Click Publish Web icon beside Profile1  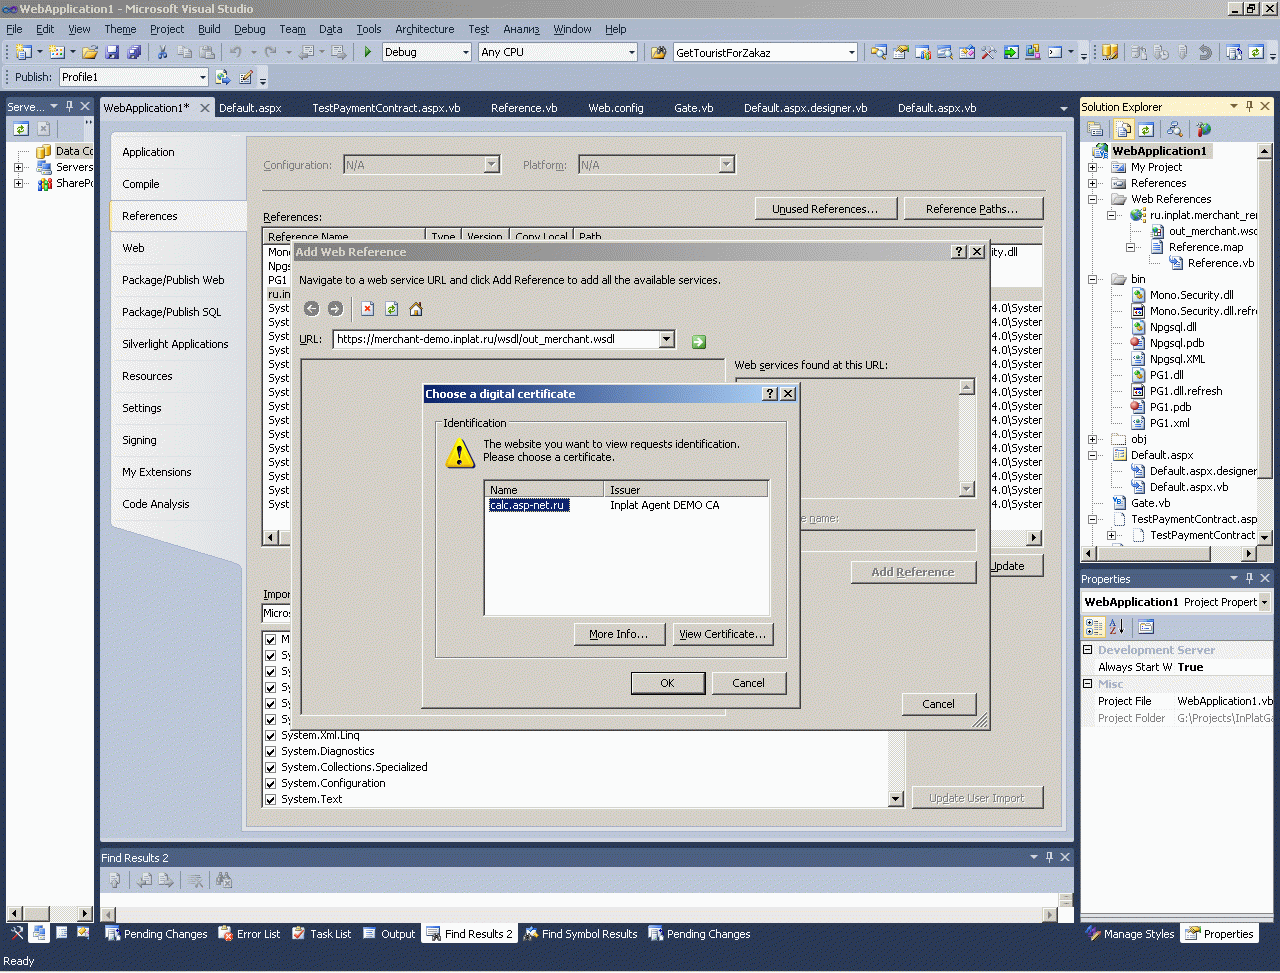223,77
